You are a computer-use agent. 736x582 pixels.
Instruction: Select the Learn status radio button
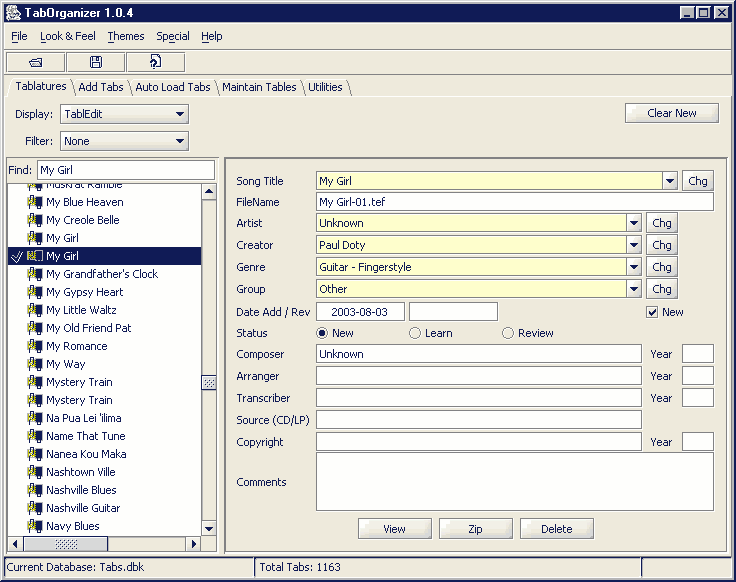coord(414,333)
